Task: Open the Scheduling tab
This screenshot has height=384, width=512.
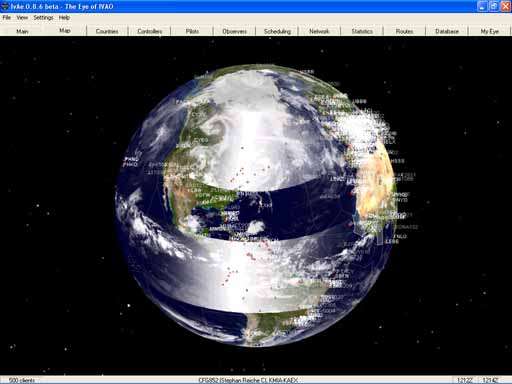Action: [x=277, y=31]
